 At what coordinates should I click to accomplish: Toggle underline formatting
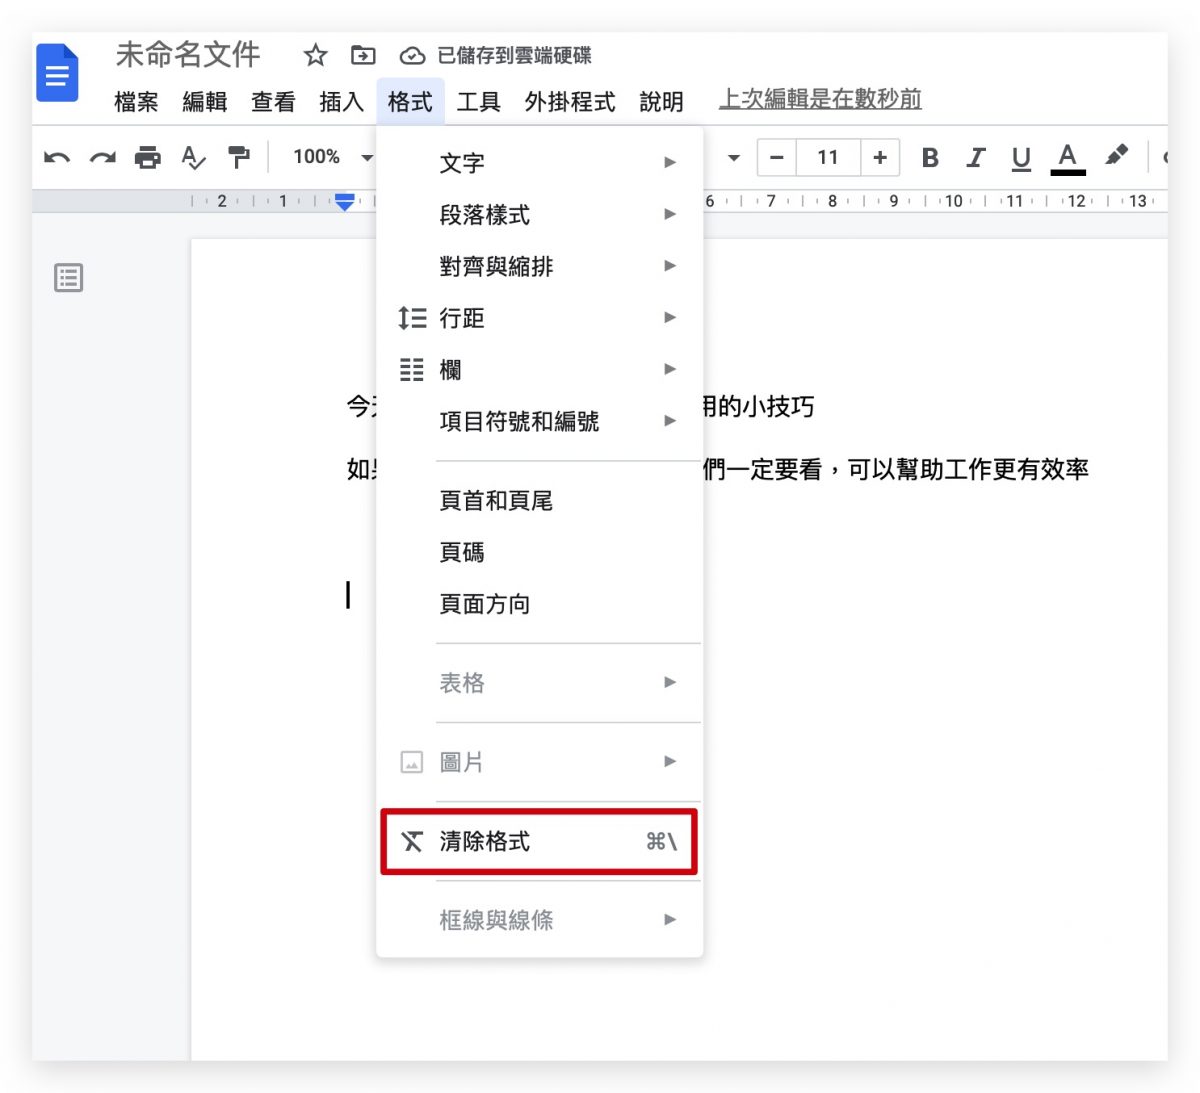1021,158
